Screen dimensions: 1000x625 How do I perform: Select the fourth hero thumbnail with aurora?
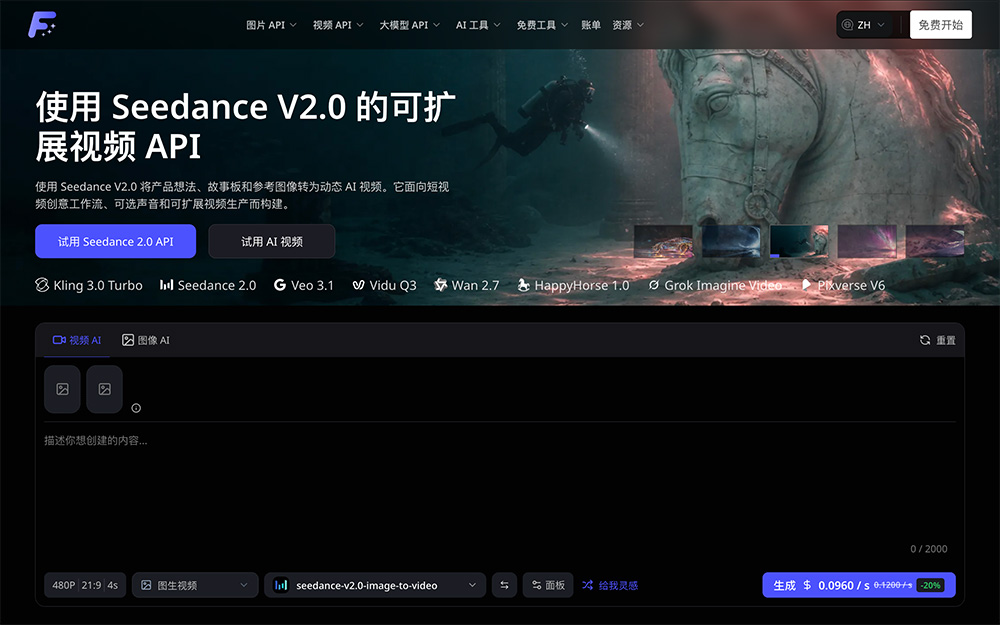coord(867,241)
